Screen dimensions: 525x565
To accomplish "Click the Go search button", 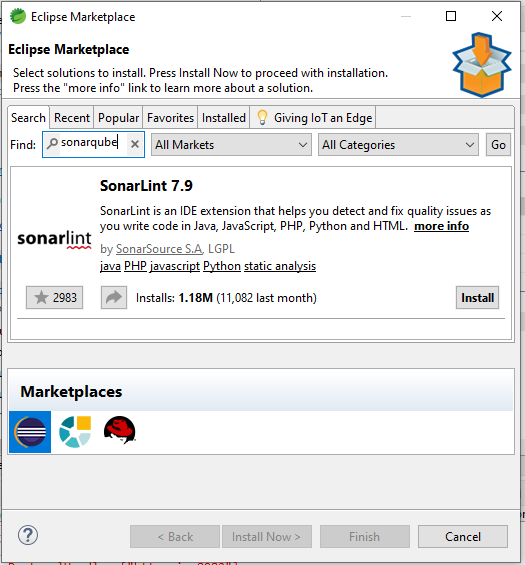I will tap(498, 144).
